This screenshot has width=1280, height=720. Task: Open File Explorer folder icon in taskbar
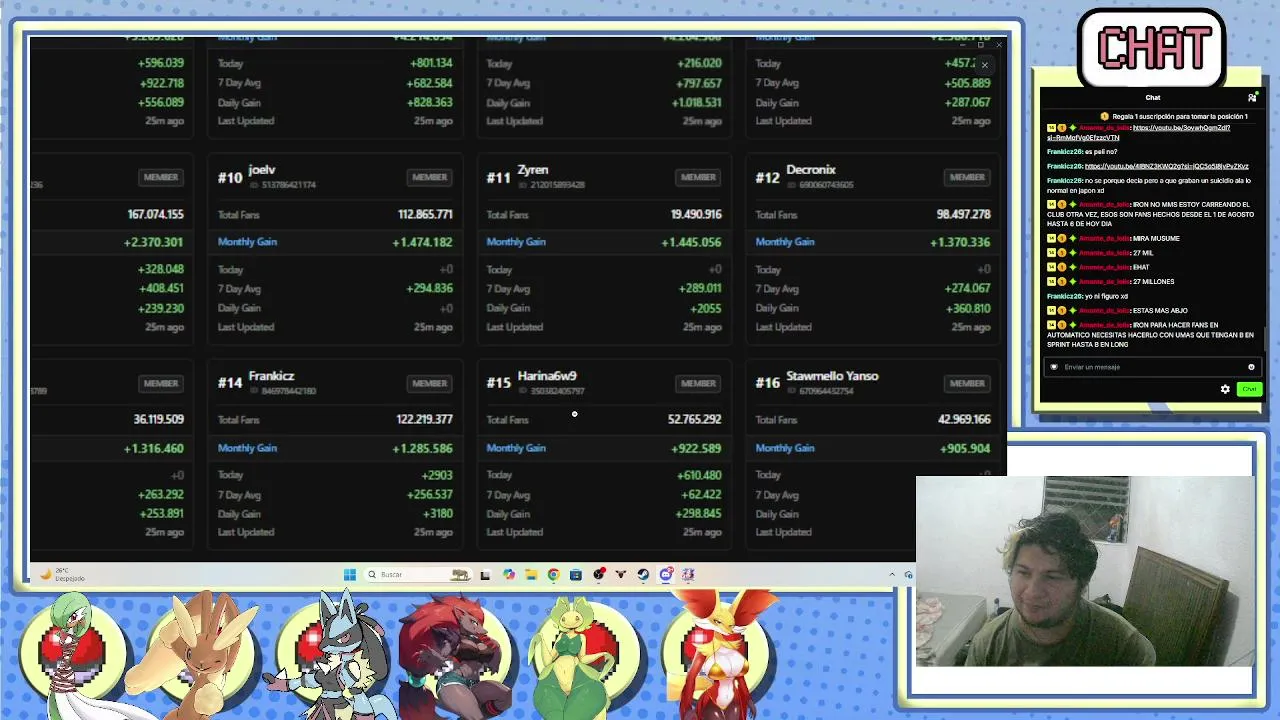click(531, 574)
